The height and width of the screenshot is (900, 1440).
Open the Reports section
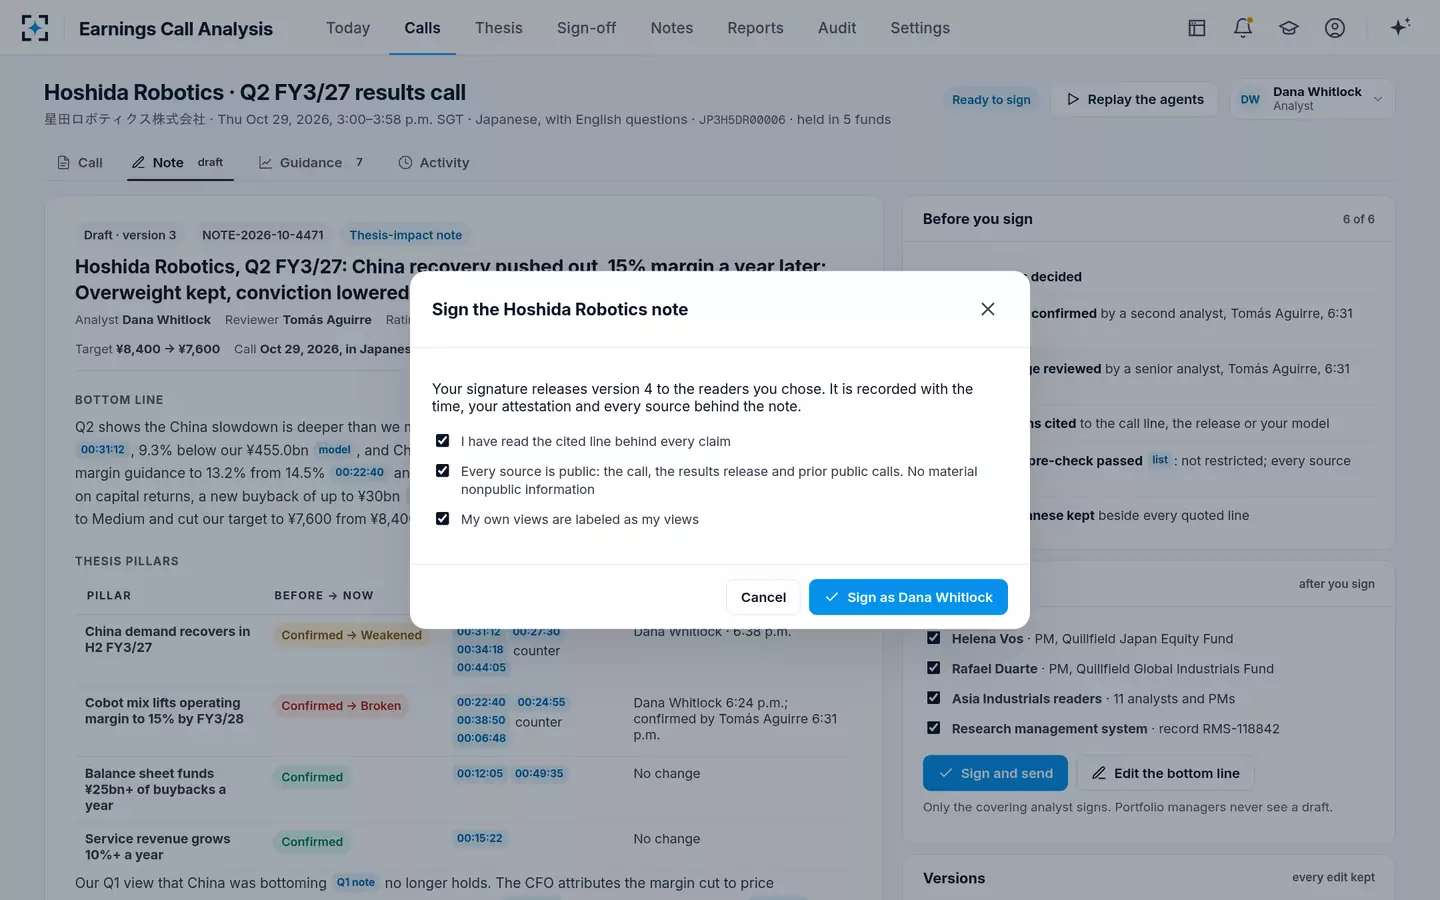[x=755, y=28]
